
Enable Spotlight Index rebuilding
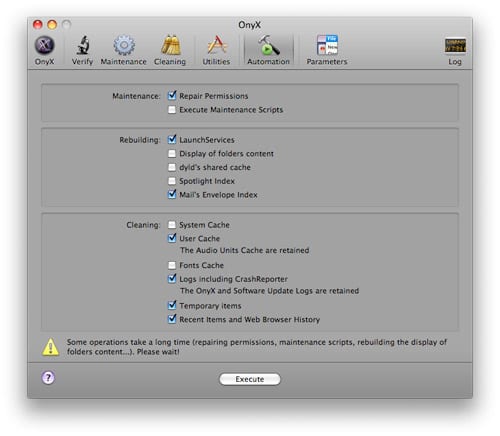point(172,181)
